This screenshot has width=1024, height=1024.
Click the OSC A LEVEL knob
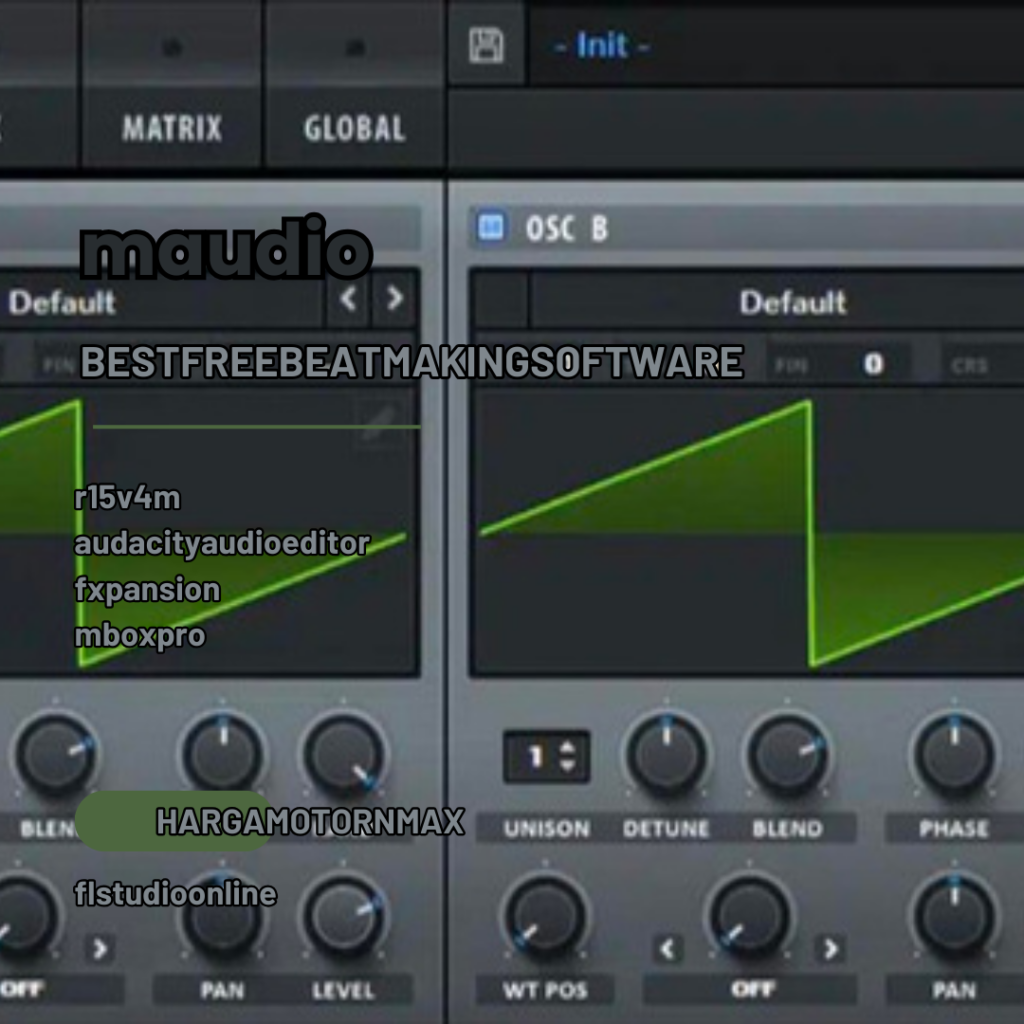[x=344, y=917]
